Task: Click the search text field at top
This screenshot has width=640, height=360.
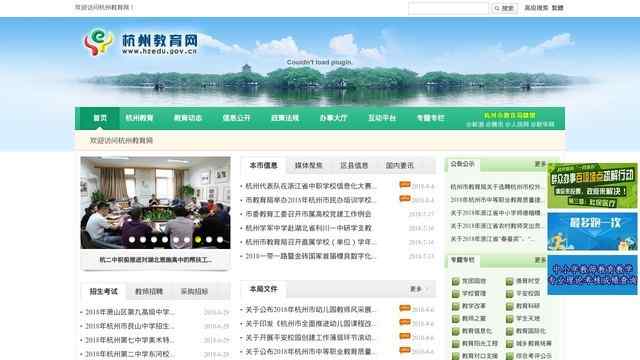Action: click(448, 8)
